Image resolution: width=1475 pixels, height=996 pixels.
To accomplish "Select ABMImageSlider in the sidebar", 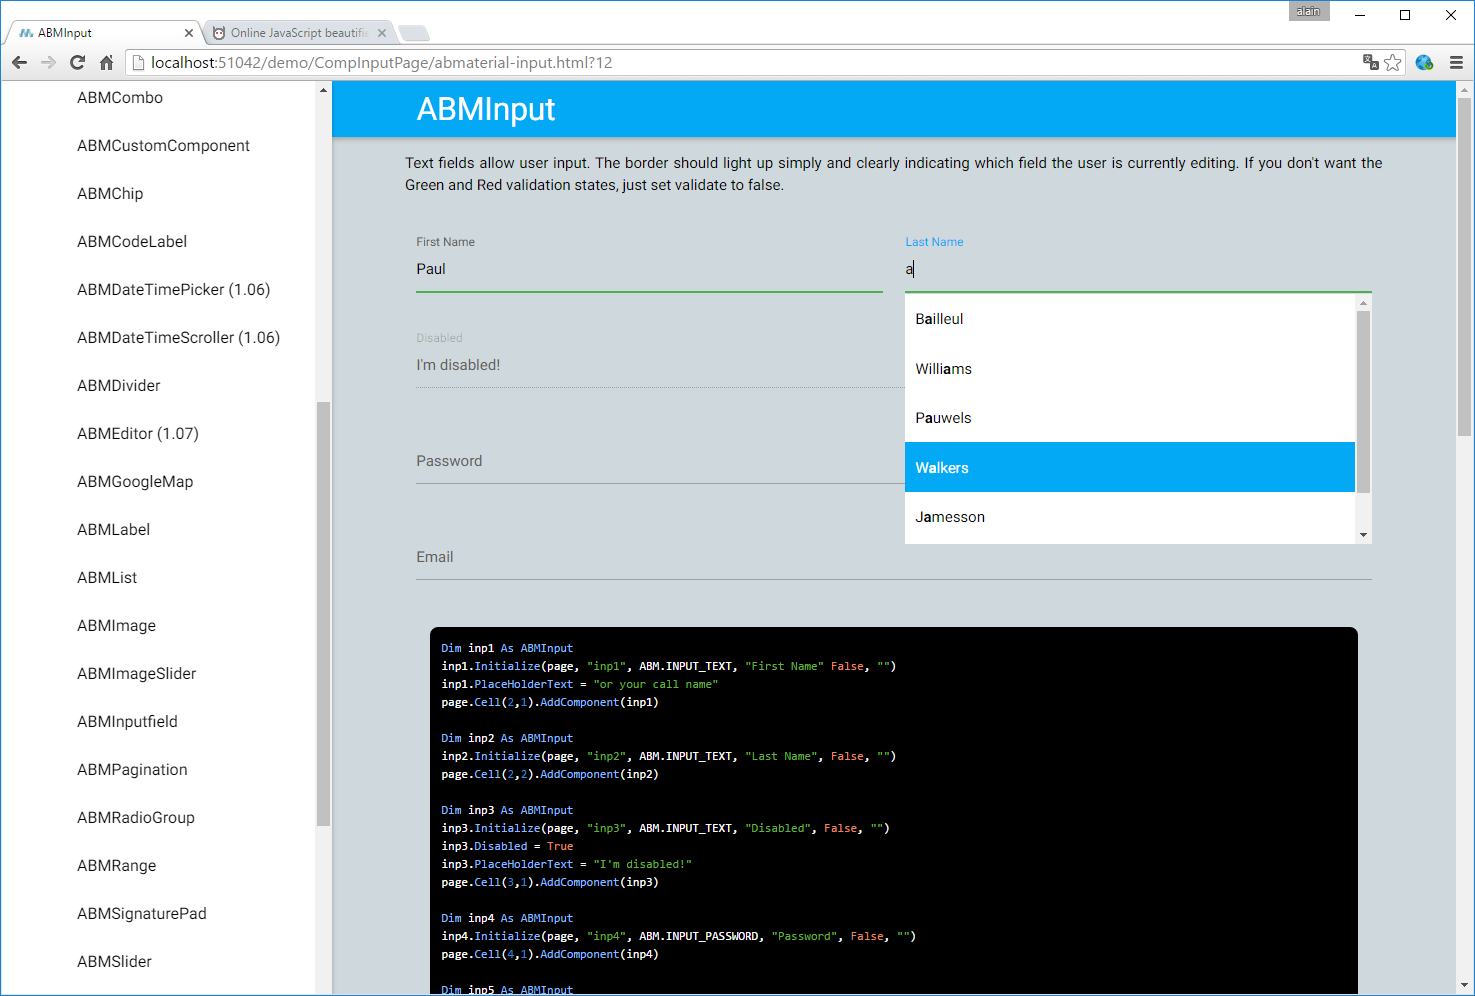I will [x=137, y=674].
